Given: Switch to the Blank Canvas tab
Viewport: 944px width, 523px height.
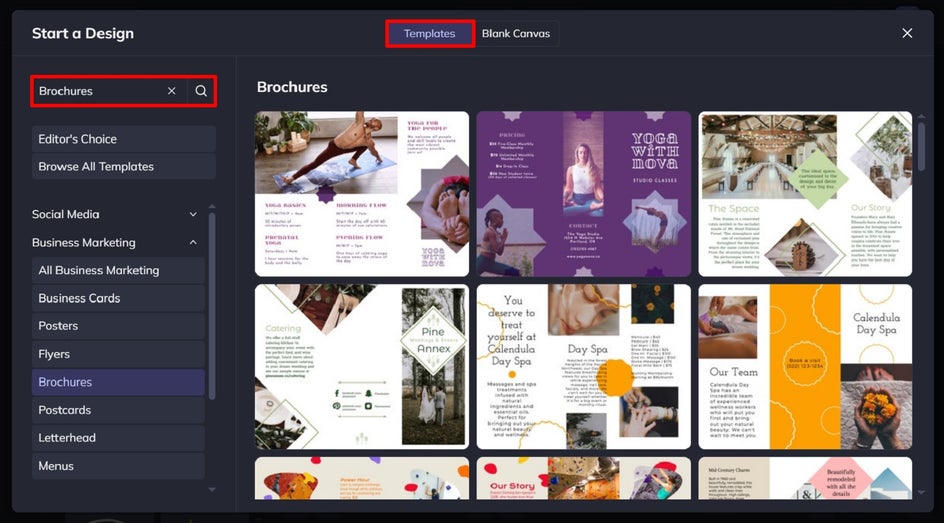Looking at the screenshot, I should point(516,34).
